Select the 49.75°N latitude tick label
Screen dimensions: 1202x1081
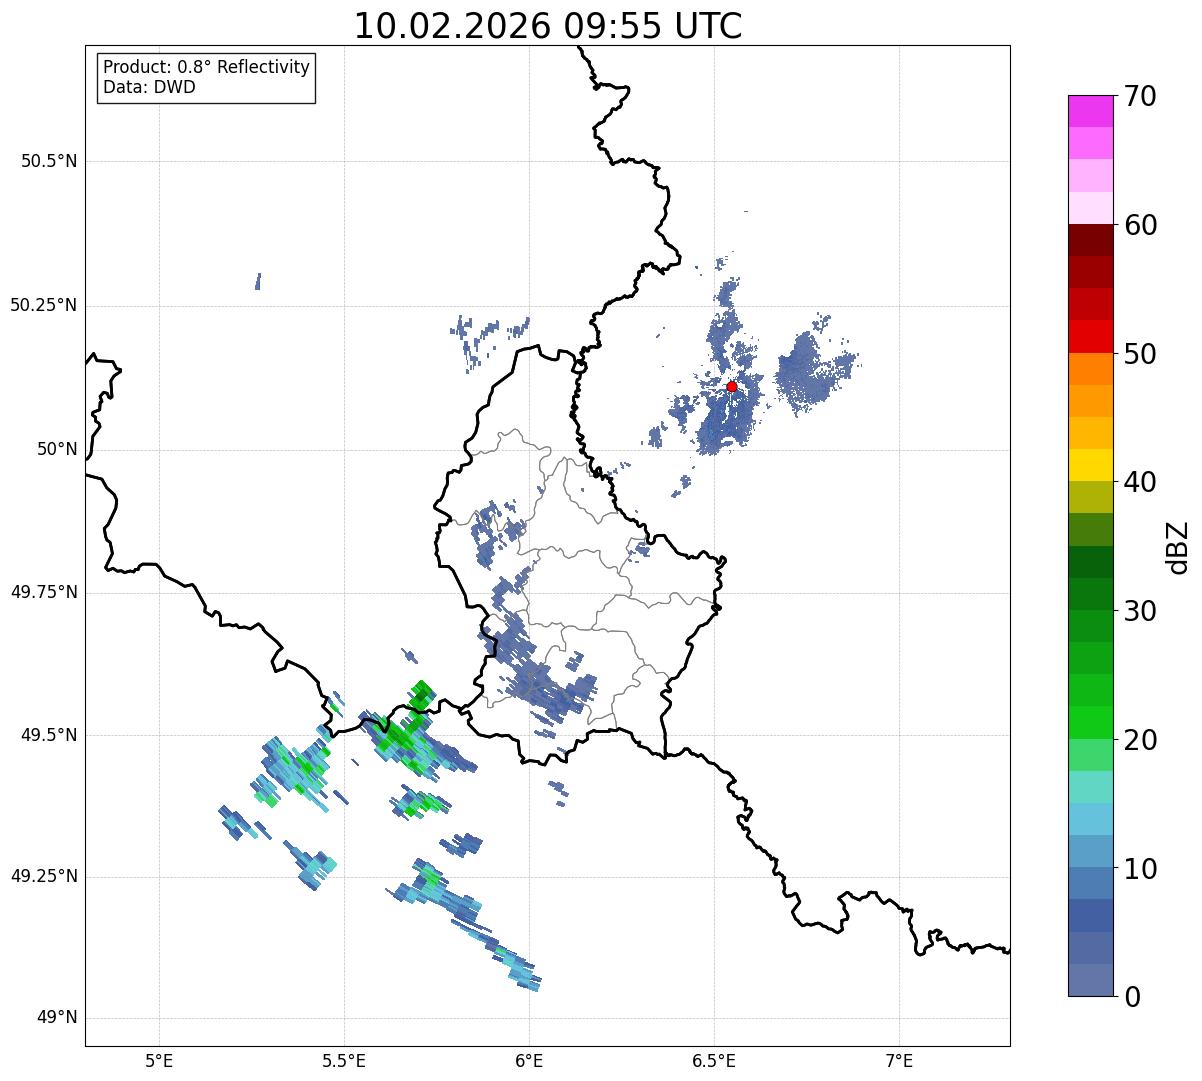click(44, 592)
